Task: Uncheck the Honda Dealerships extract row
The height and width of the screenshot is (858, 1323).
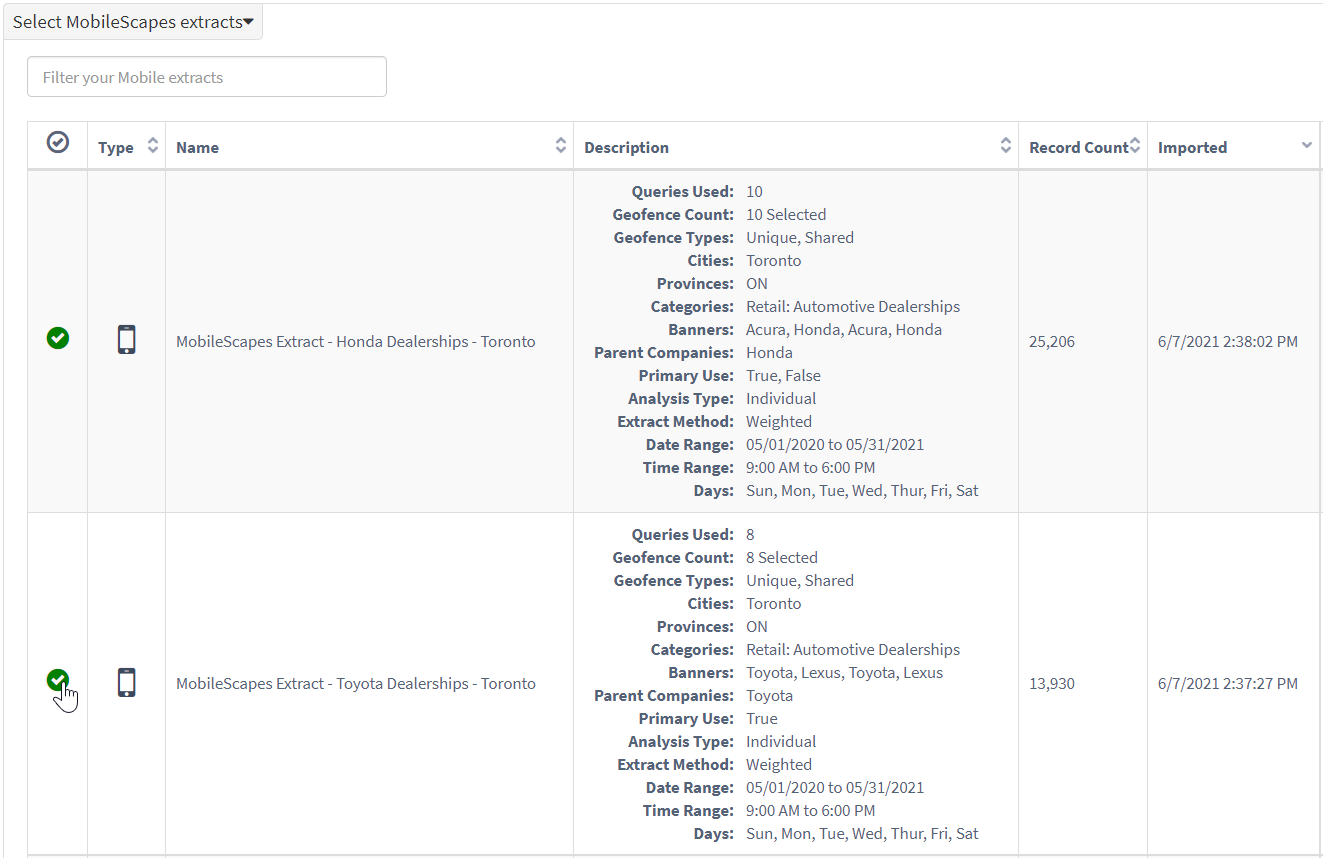Action: (x=58, y=338)
